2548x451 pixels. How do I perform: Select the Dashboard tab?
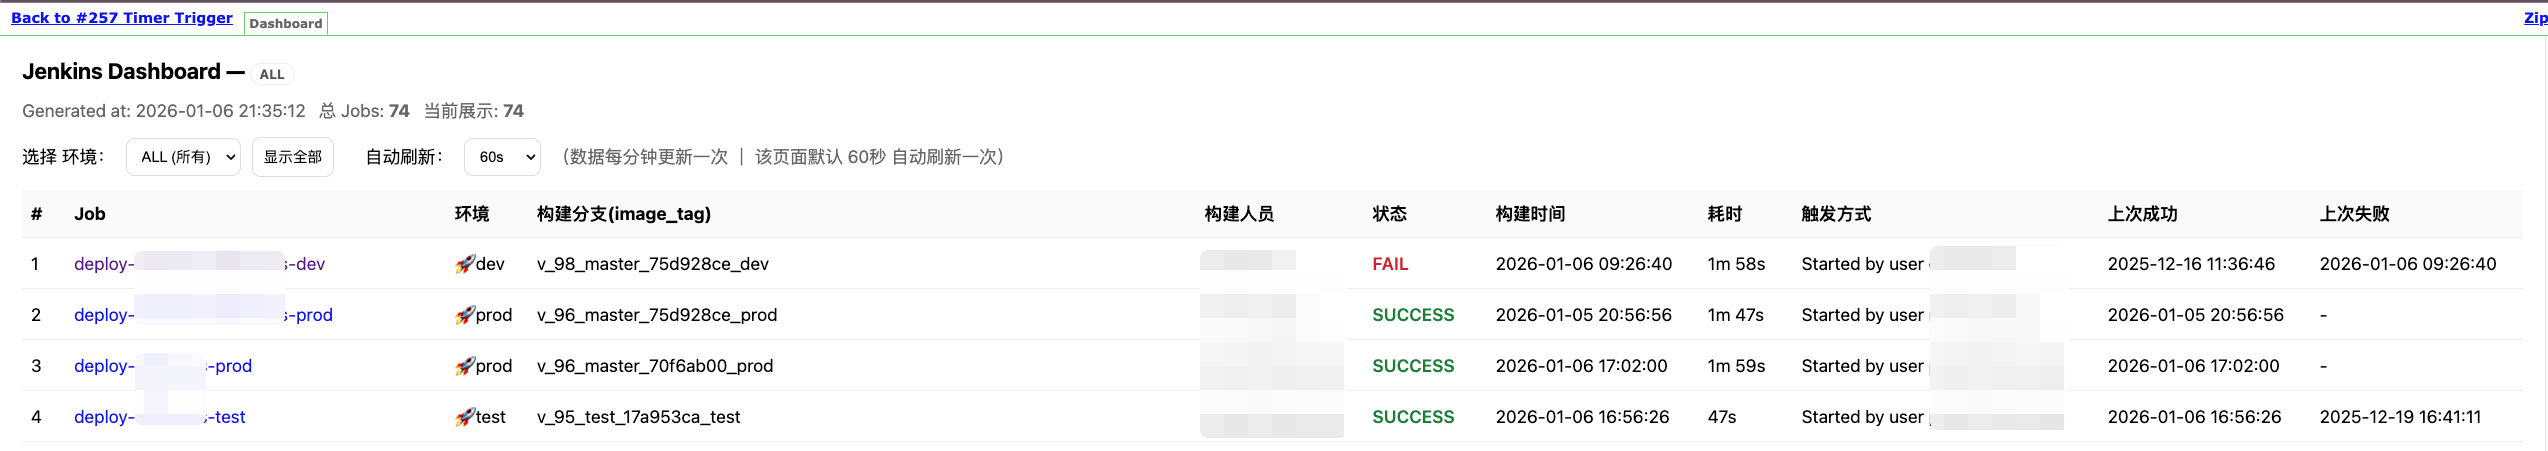point(285,23)
